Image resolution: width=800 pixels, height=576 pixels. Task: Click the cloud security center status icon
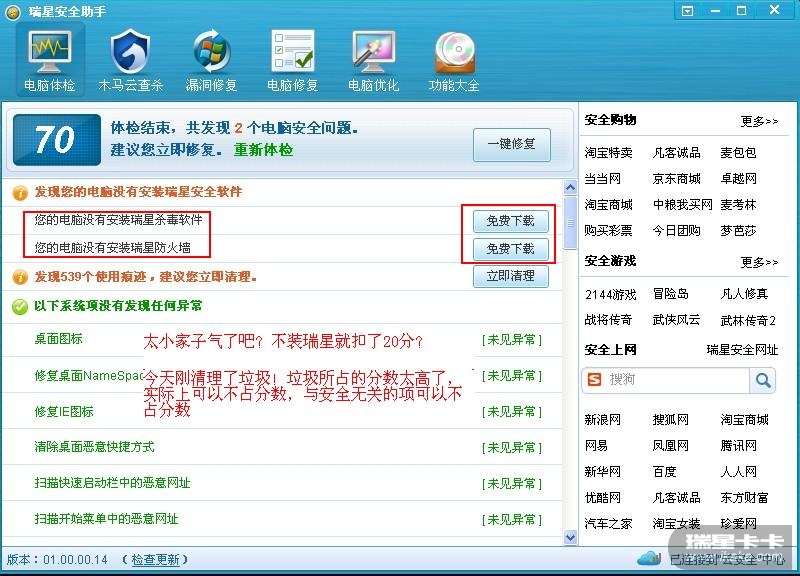coord(649,558)
